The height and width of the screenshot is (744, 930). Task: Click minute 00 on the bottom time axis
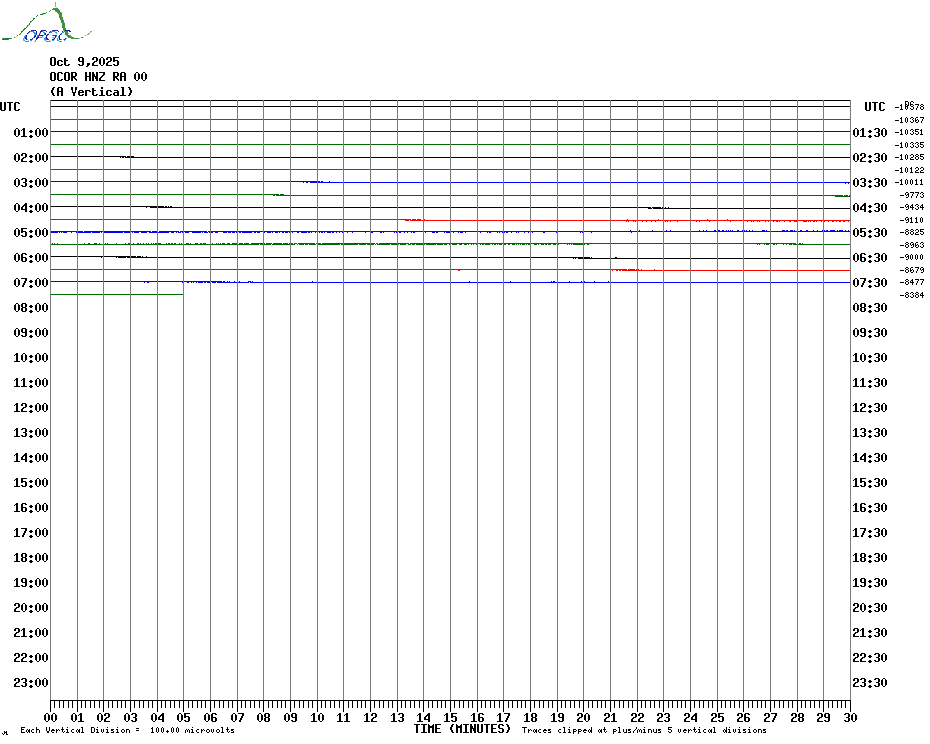pos(51,718)
